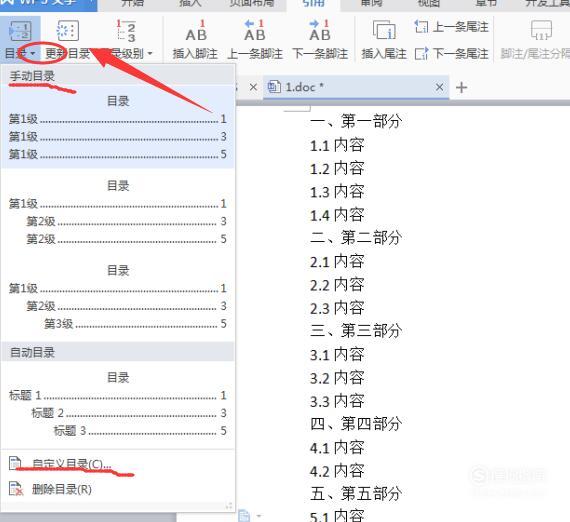Expand the 目录 dropdown arrow
The image size is (570, 522).
click(x=33, y=54)
